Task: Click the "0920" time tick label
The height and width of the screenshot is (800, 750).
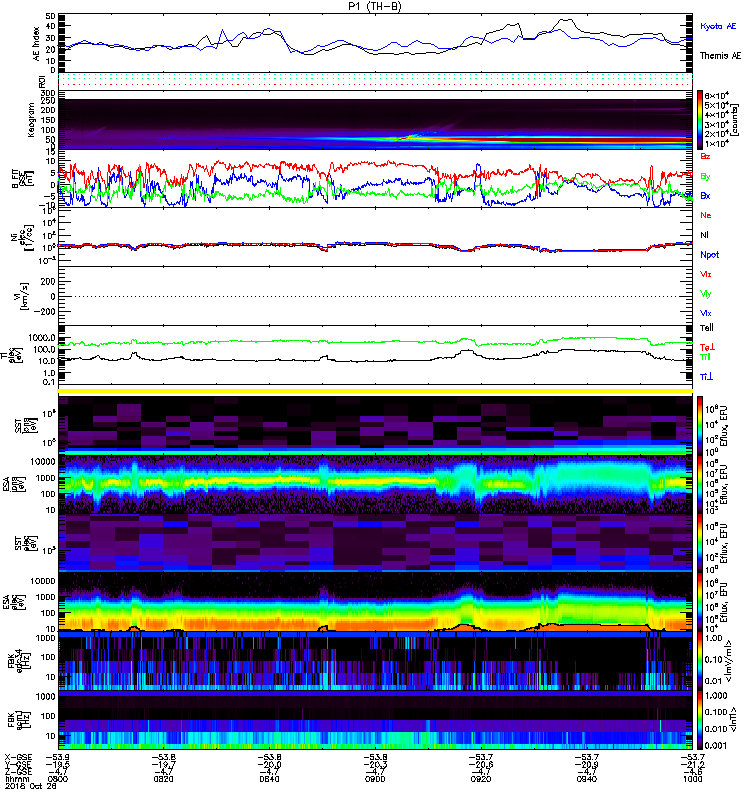Action: [x=481, y=779]
